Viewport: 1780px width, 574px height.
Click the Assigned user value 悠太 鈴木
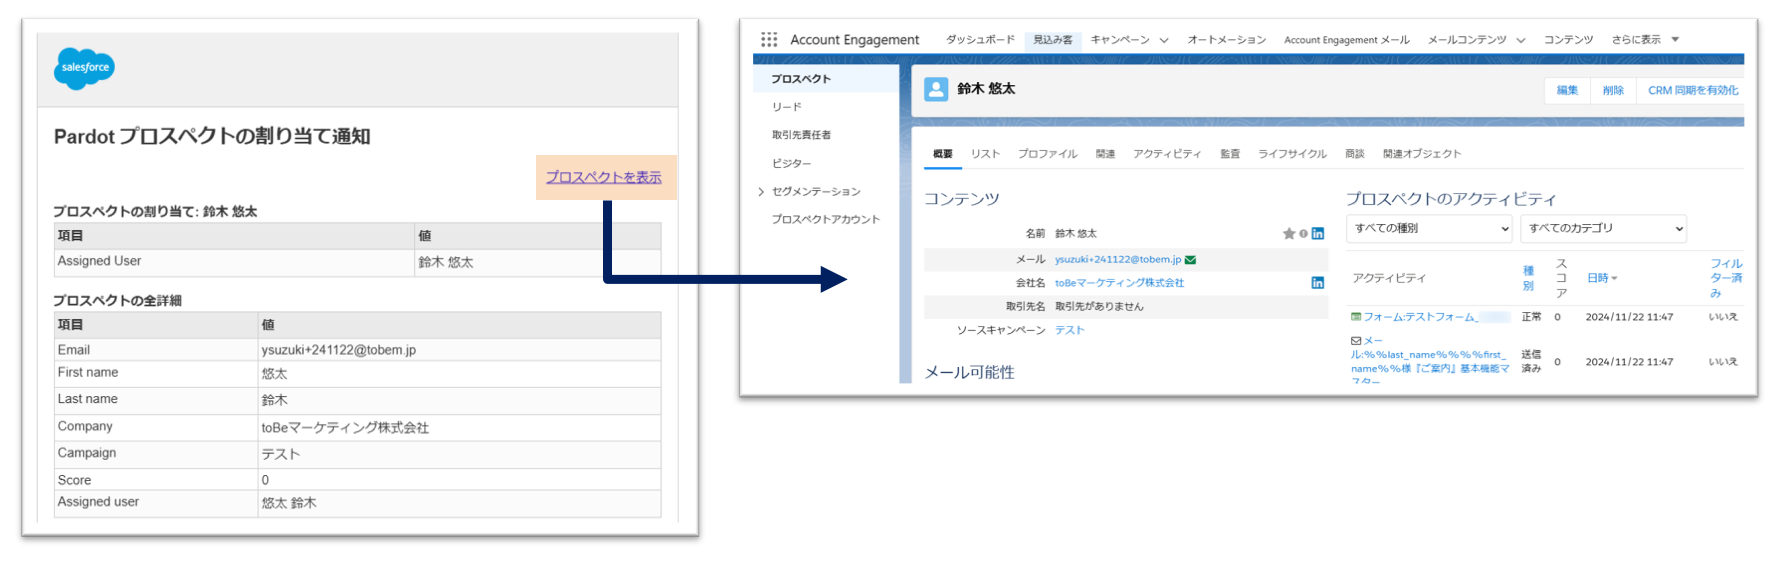tap(289, 503)
